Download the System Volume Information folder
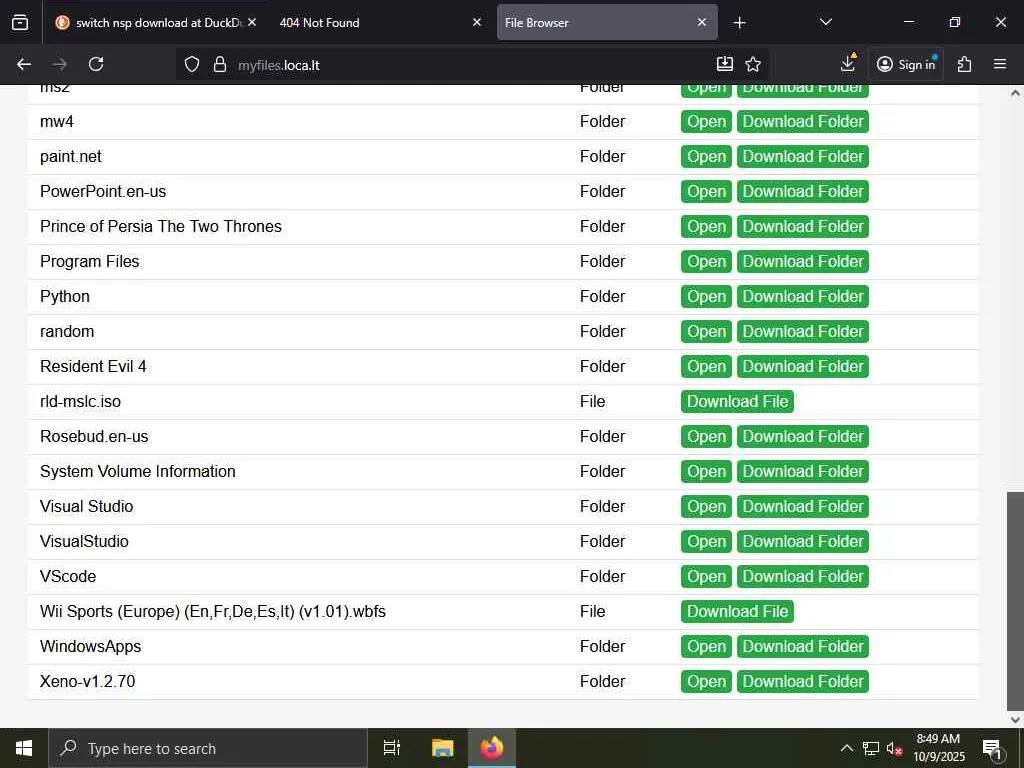1024x768 pixels. 803,472
